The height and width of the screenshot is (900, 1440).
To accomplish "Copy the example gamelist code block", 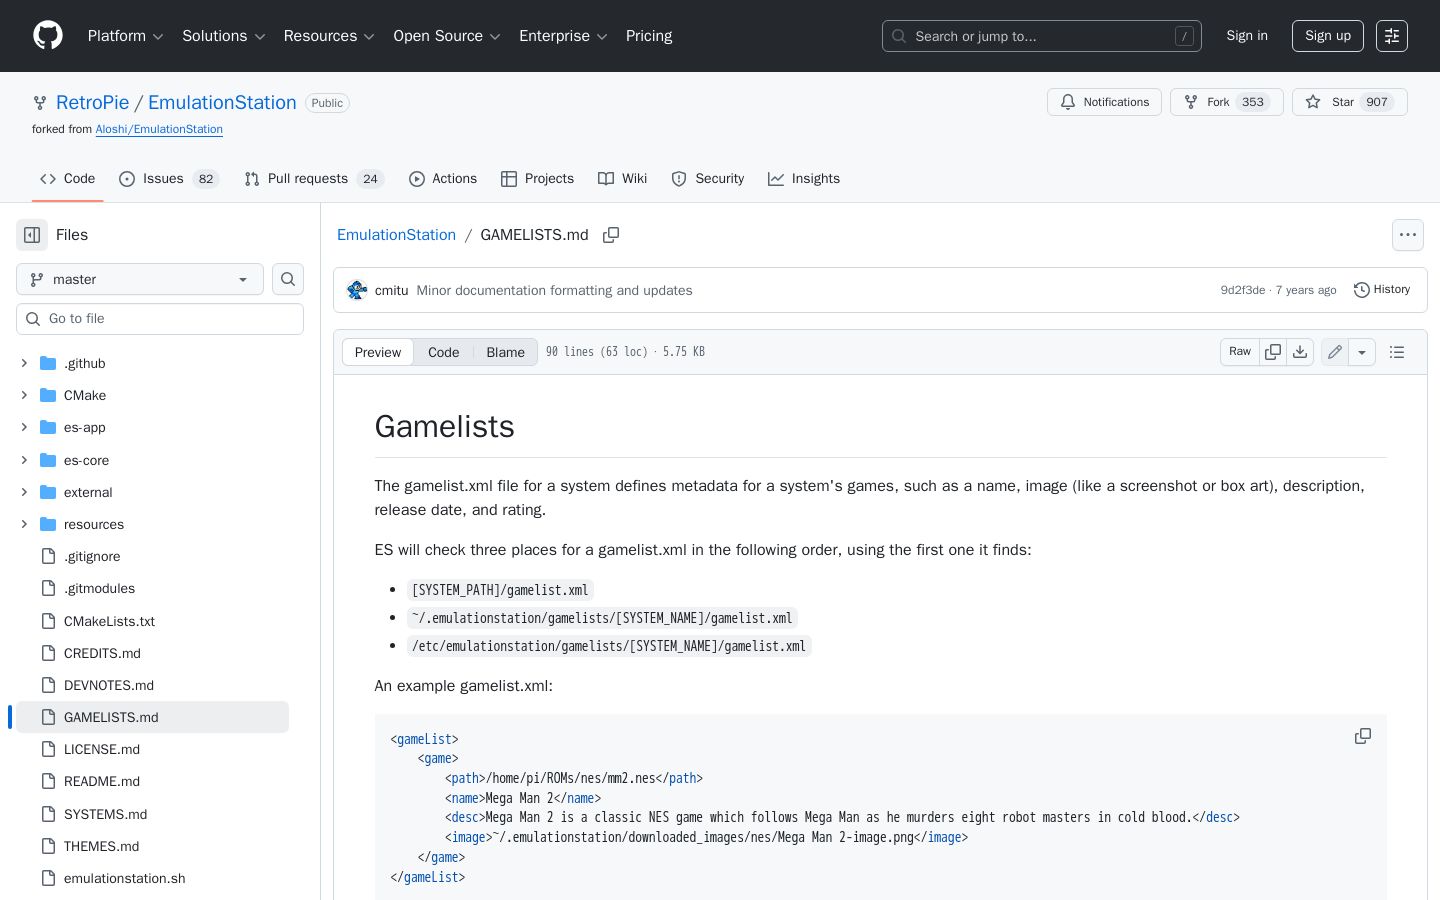I will point(1363,736).
